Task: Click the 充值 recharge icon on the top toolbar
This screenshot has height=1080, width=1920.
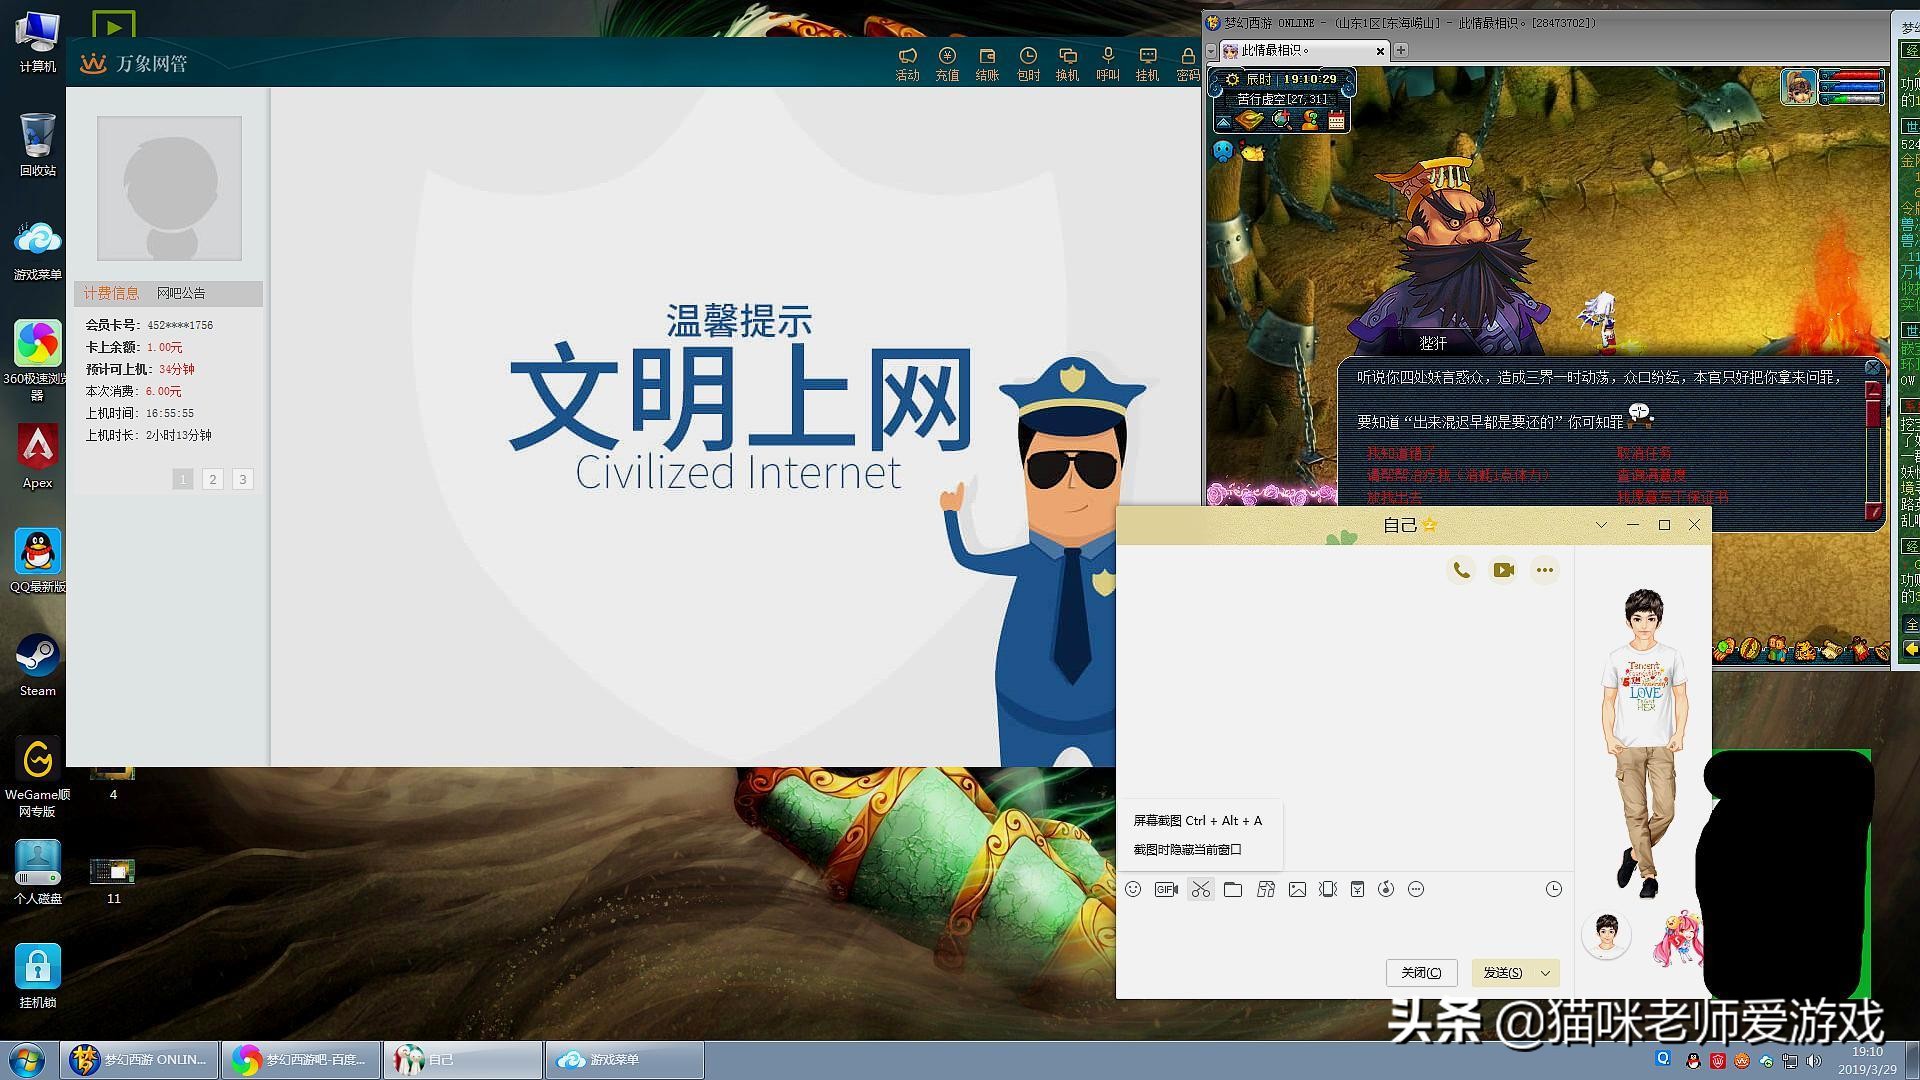Action: (948, 62)
